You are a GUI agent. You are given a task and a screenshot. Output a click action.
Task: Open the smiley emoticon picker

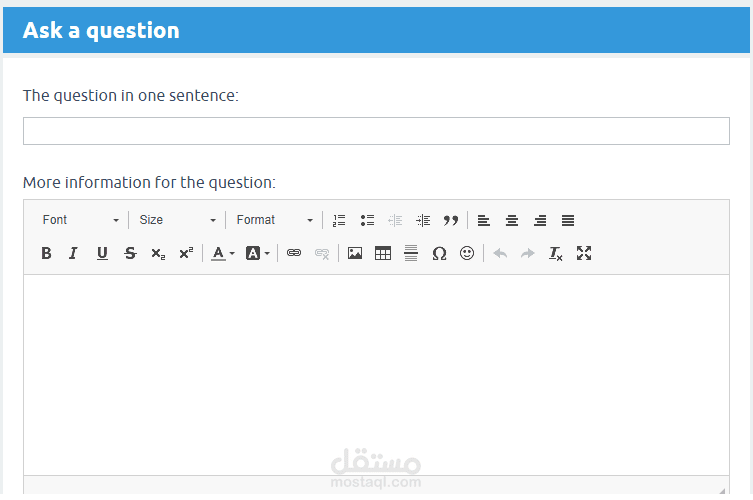[x=467, y=253]
